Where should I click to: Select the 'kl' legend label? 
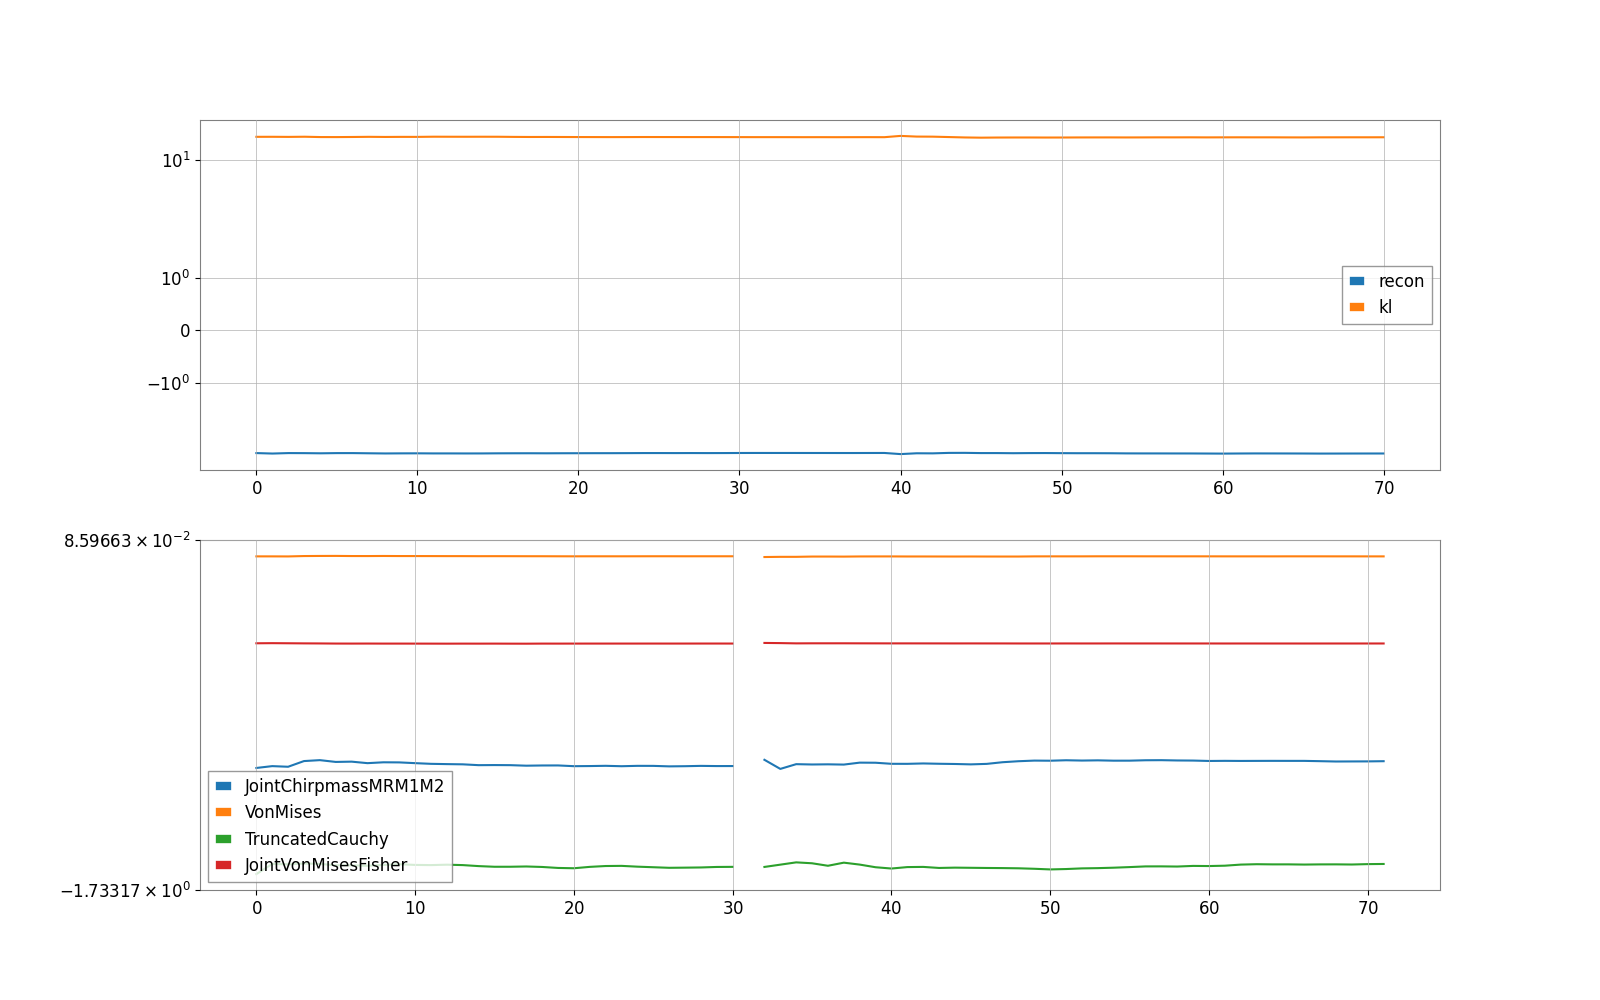pyautogui.click(x=1385, y=307)
